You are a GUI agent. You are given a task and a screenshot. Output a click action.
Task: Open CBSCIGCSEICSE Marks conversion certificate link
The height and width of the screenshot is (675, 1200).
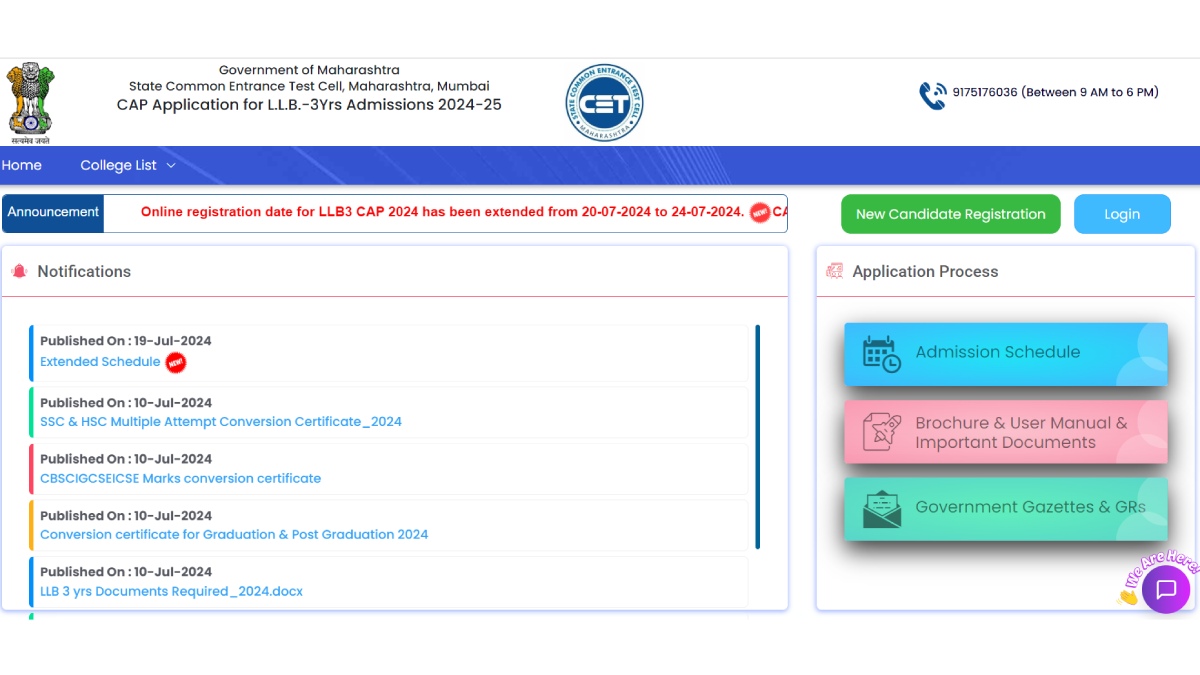(x=180, y=479)
